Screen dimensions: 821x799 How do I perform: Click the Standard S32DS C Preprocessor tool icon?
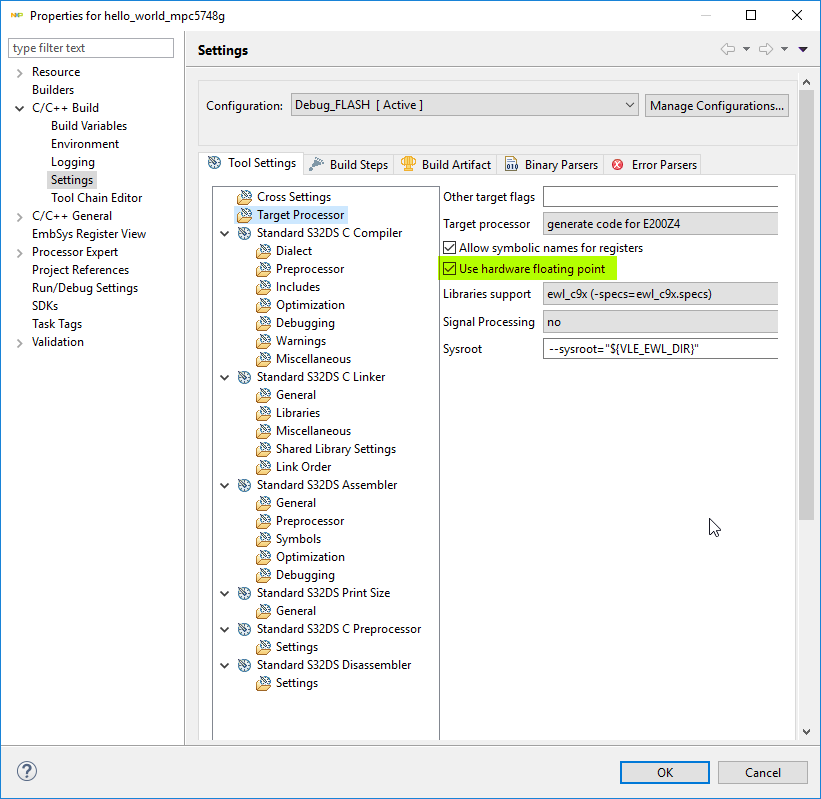click(x=245, y=629)
